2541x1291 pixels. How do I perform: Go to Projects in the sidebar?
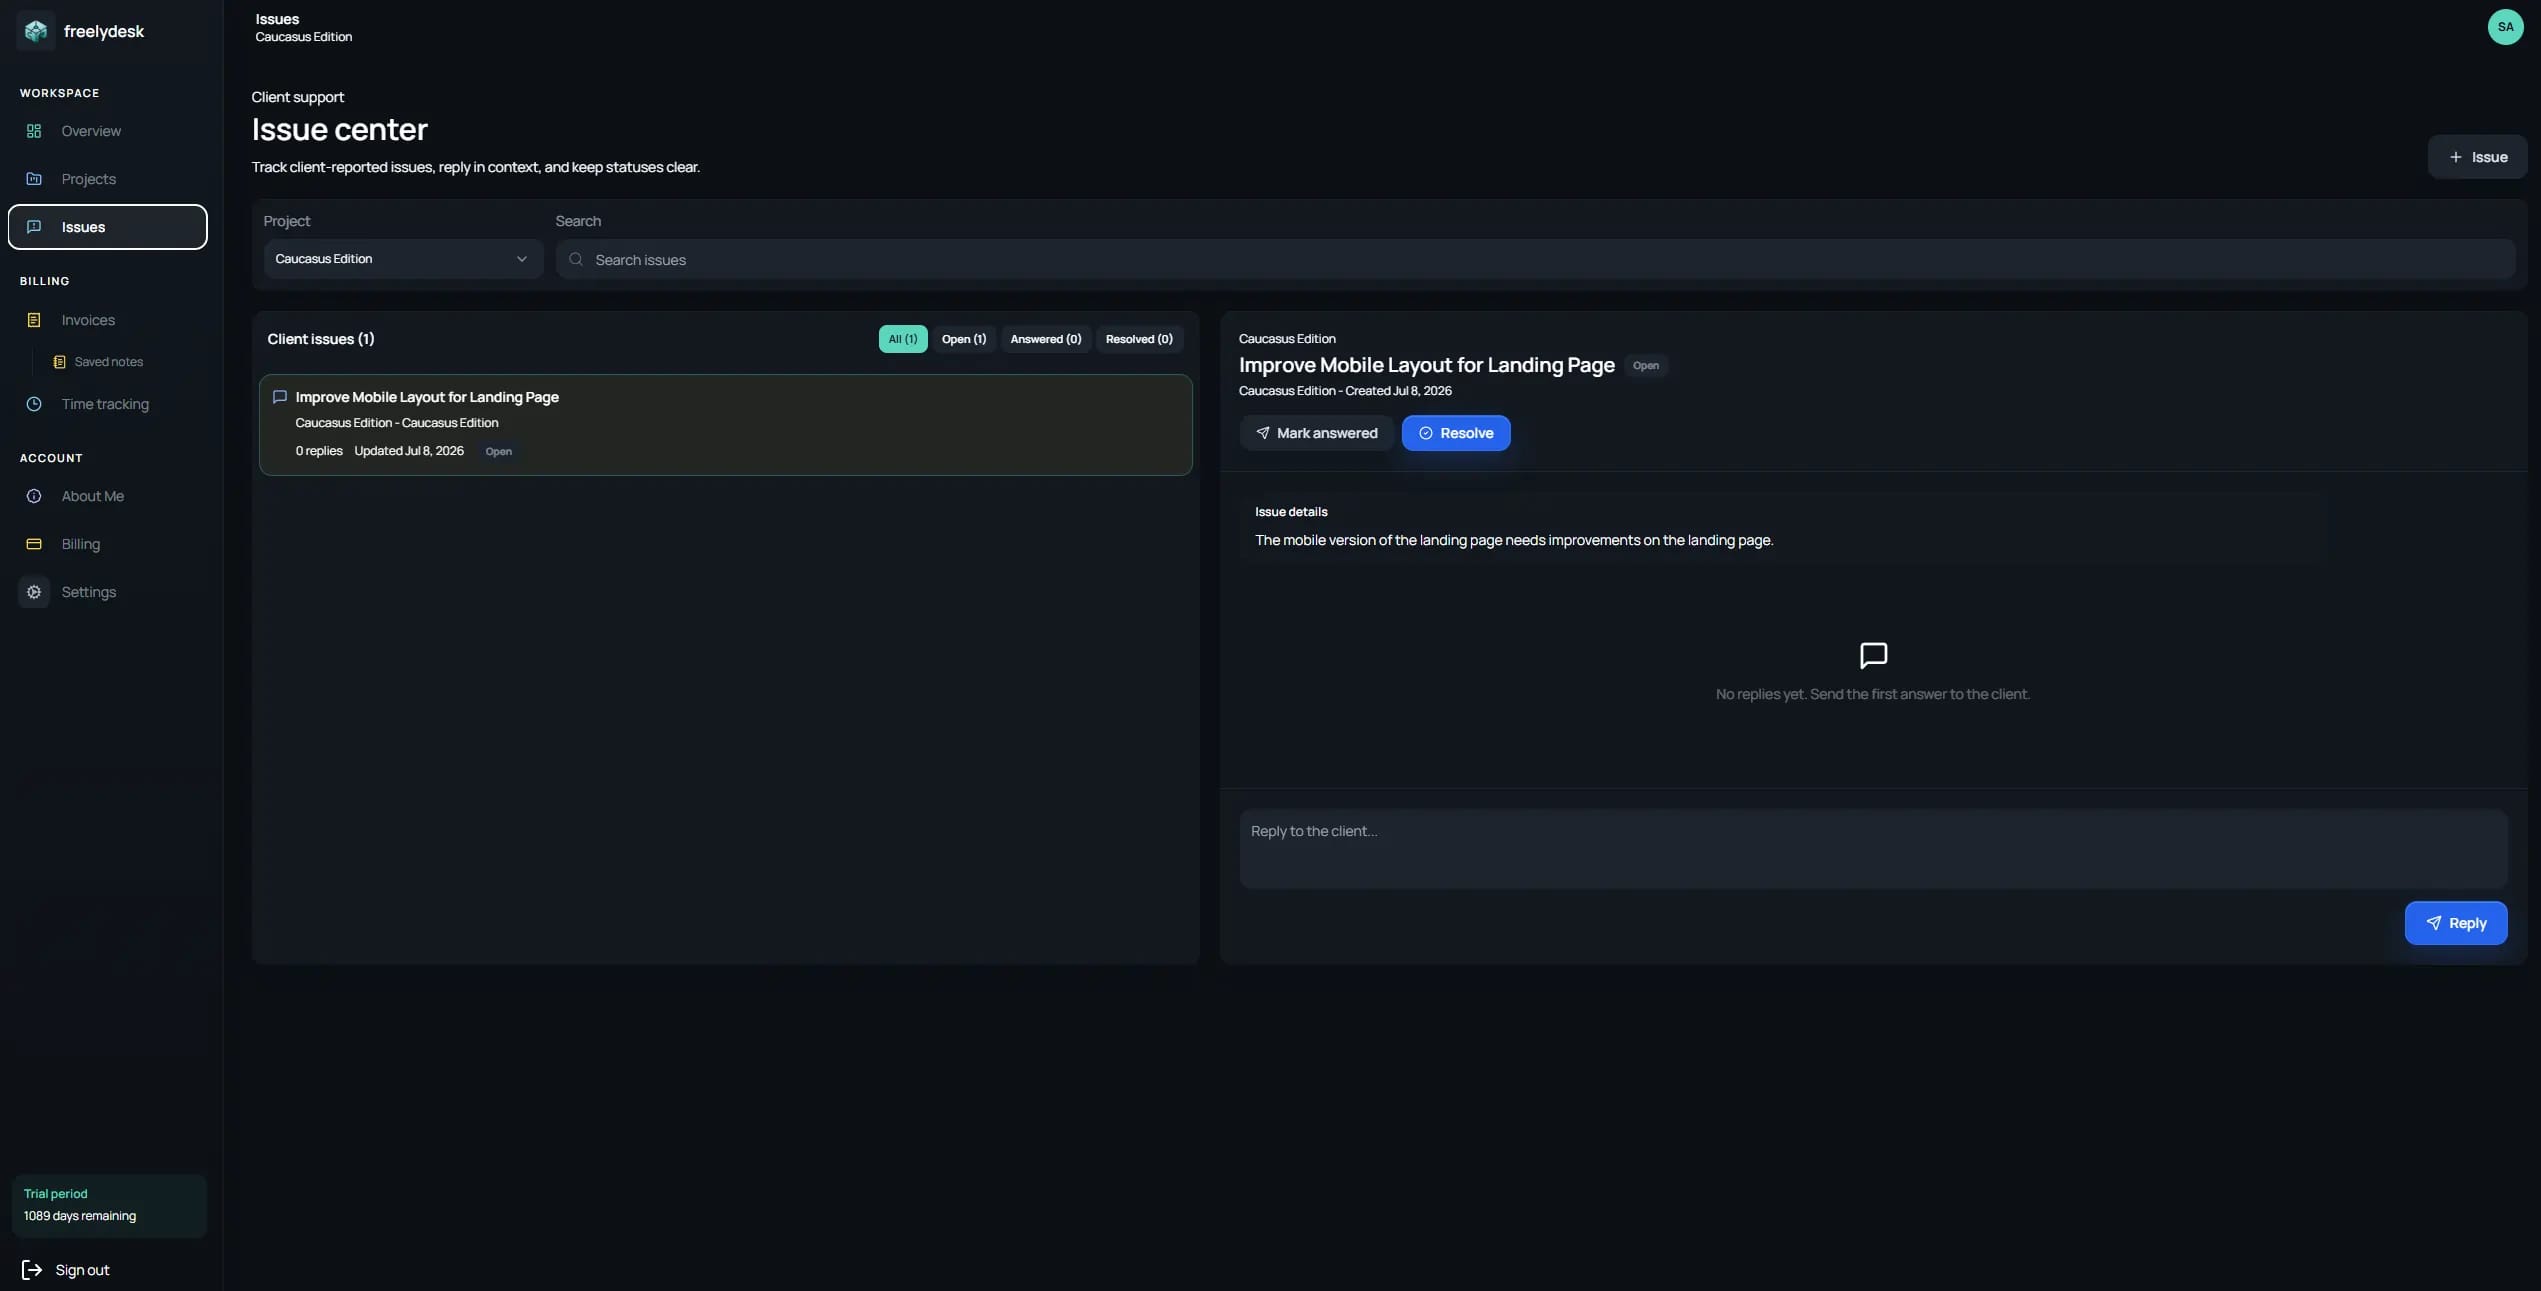tap(107, 179)
